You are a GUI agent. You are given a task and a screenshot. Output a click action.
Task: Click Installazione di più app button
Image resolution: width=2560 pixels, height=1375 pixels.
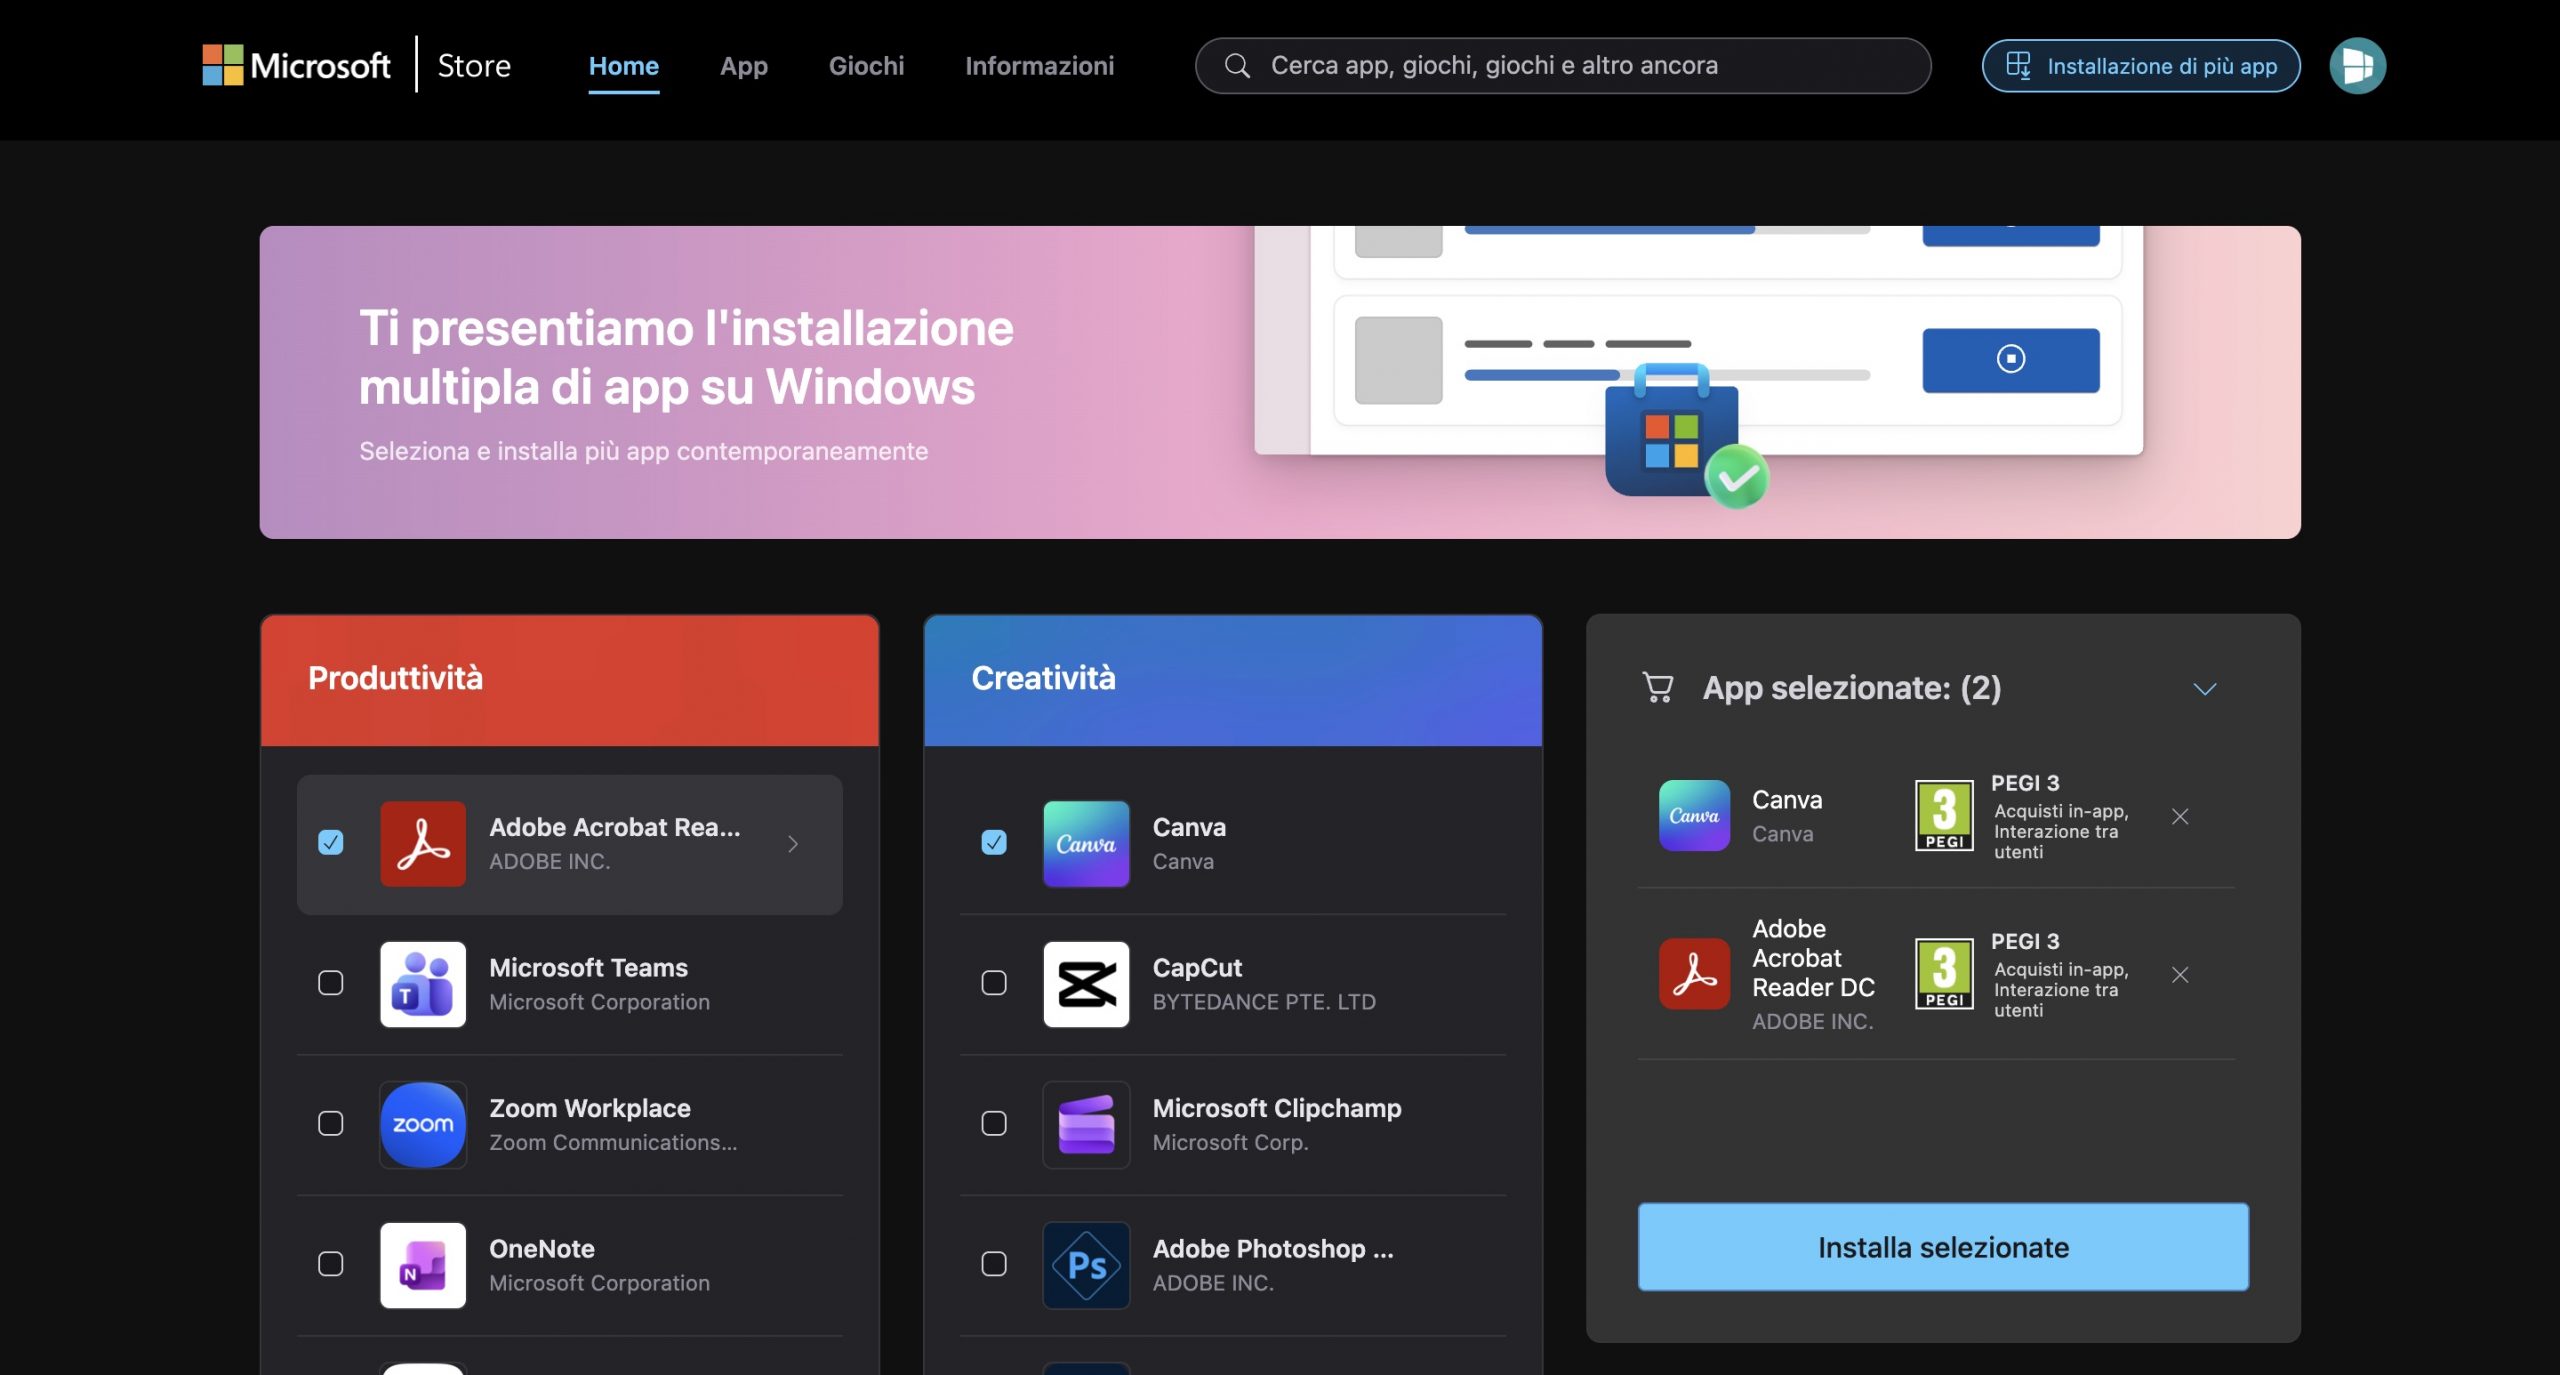pos(2141,66)
